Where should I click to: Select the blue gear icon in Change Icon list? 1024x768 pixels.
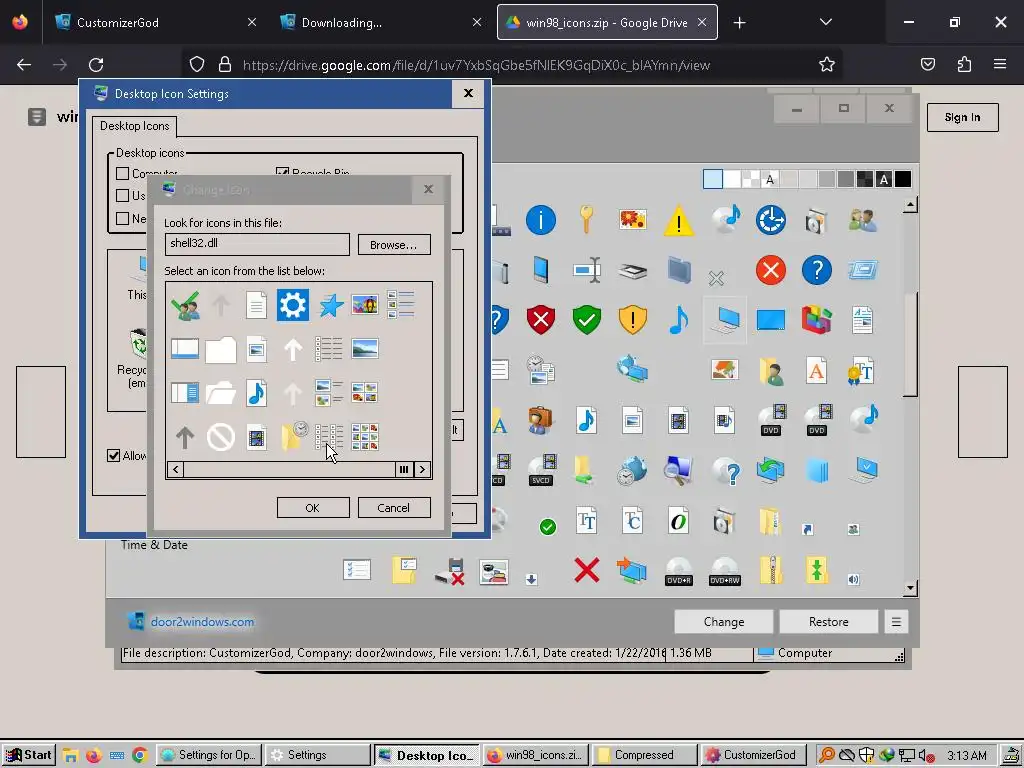(x=293, y=305)
